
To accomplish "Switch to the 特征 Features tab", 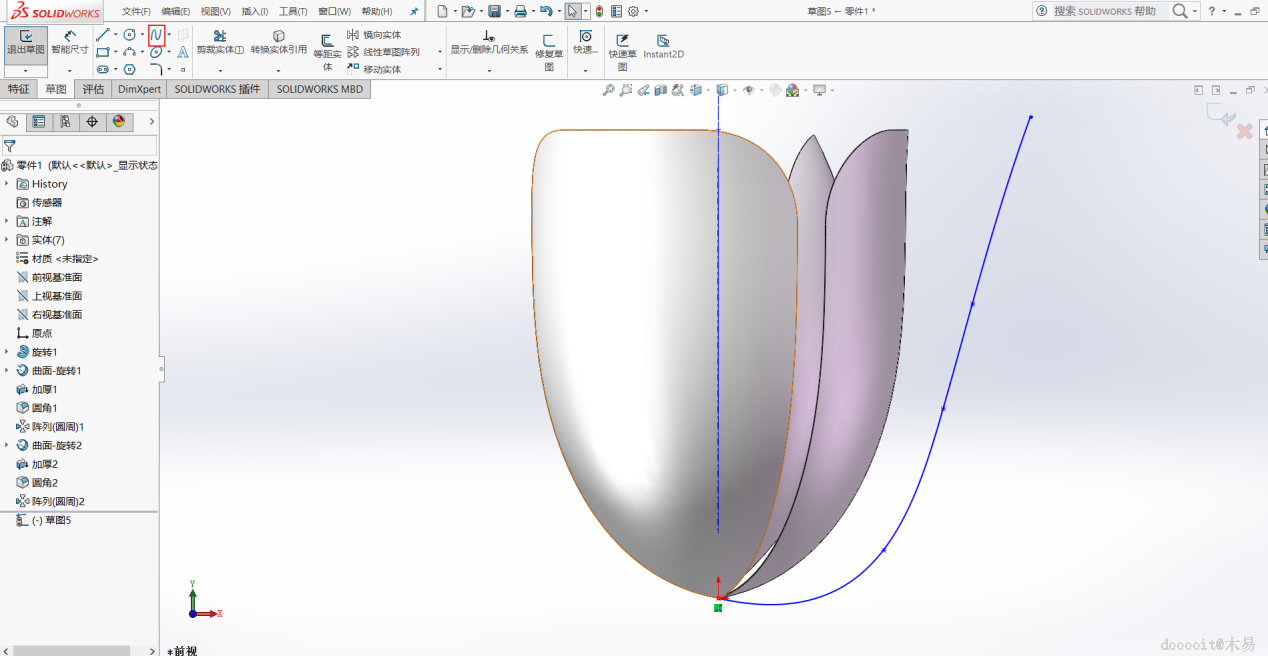I will (19, 89).
